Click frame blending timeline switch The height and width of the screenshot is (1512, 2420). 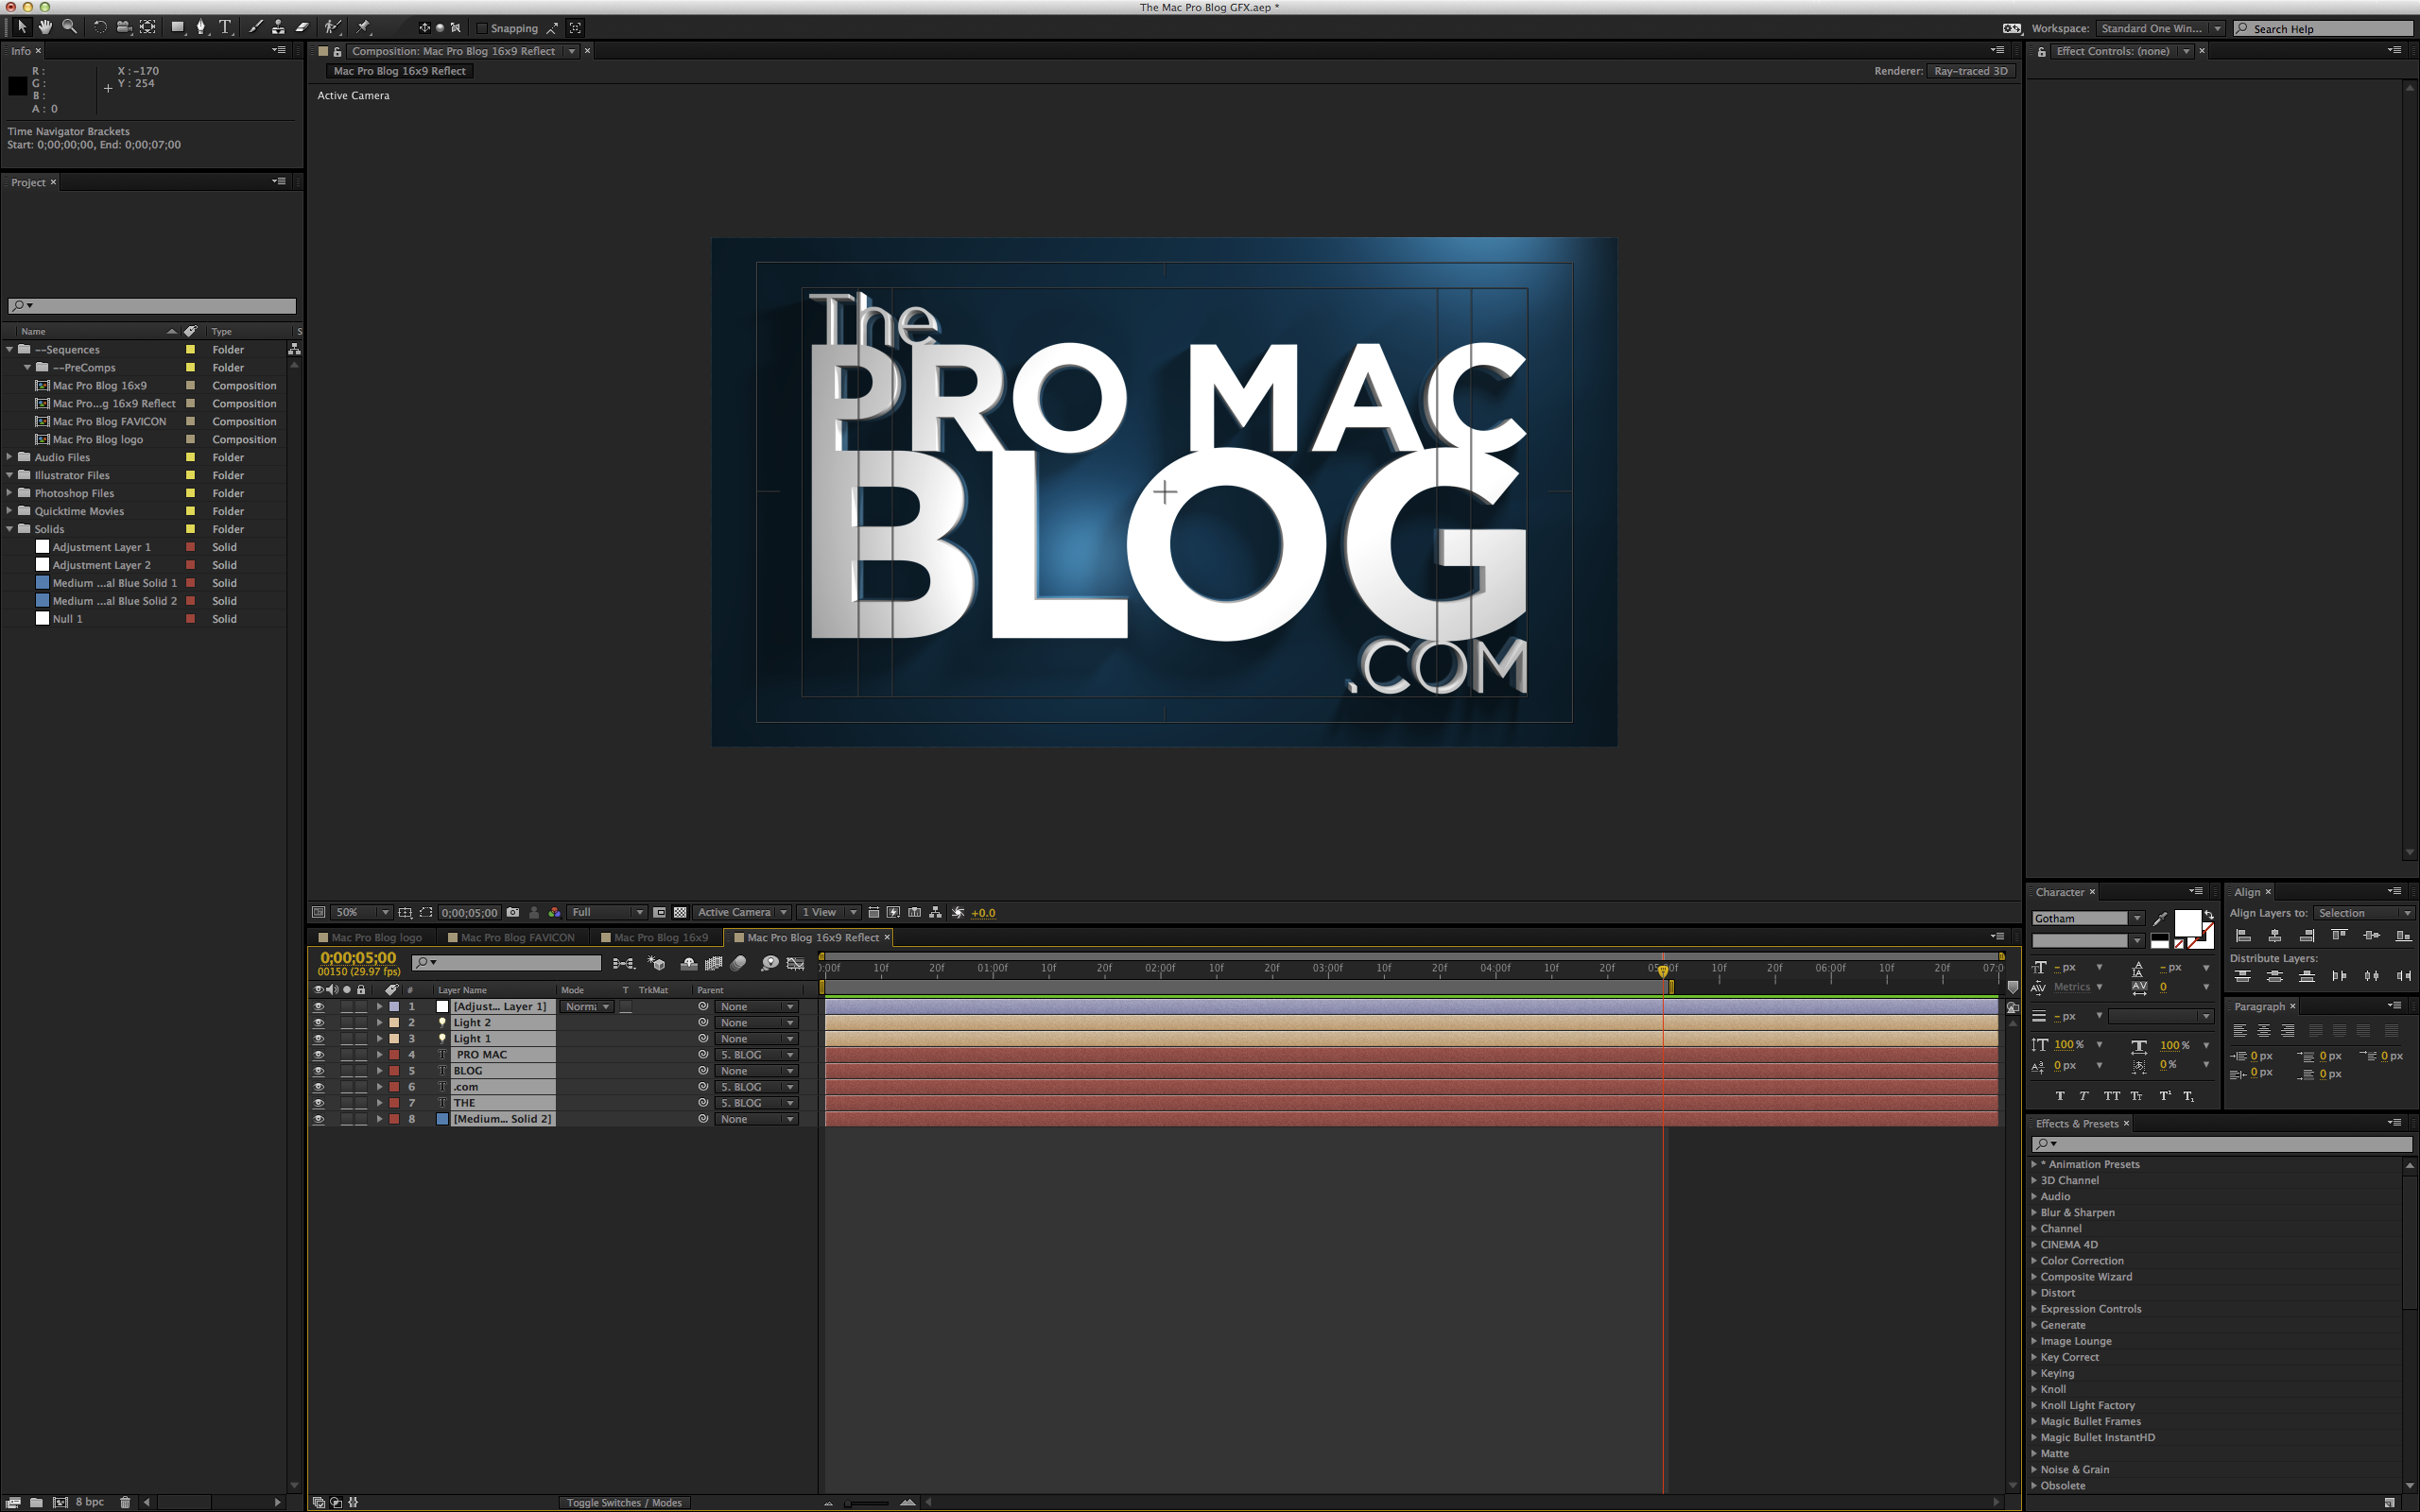pos(713,963)
